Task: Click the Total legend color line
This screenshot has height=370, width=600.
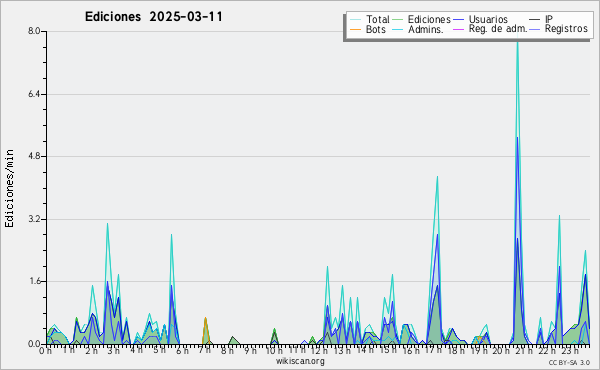Action: 355,20
